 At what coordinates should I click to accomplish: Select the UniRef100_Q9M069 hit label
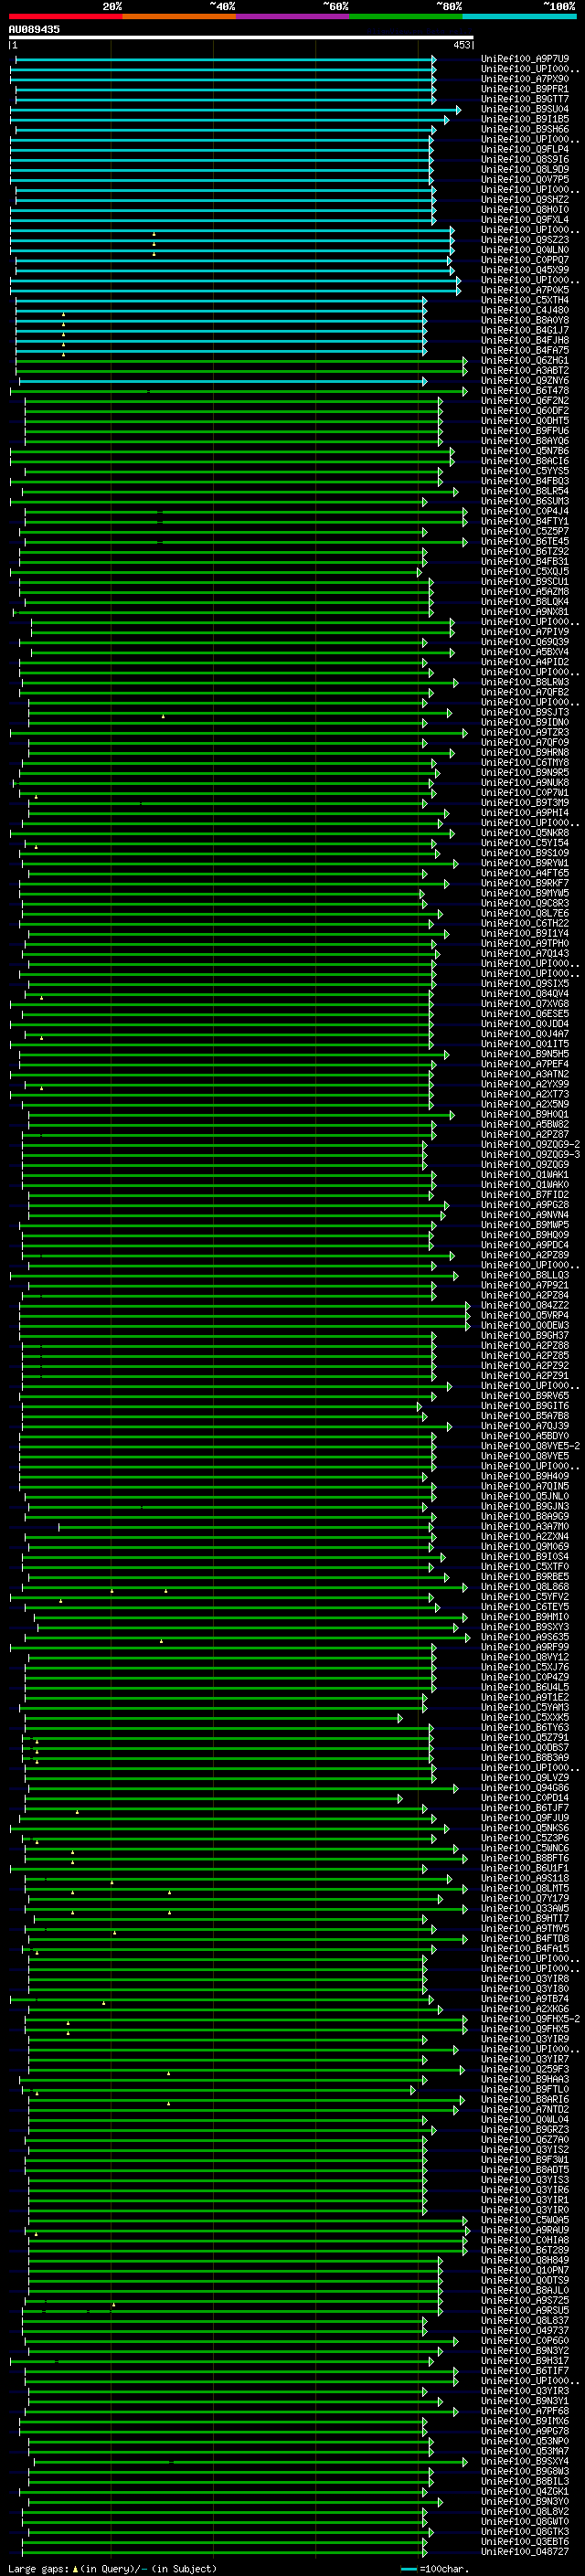[x=525, y=1546]
